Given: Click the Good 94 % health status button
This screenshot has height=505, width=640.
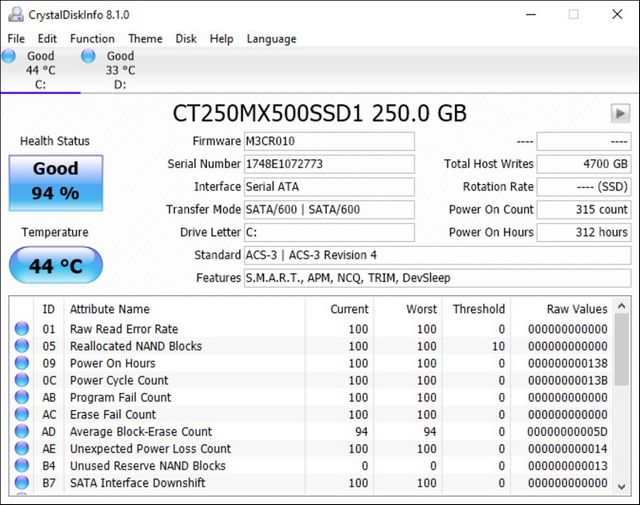Looking at the screenshot, I should (x=55, y=181).
